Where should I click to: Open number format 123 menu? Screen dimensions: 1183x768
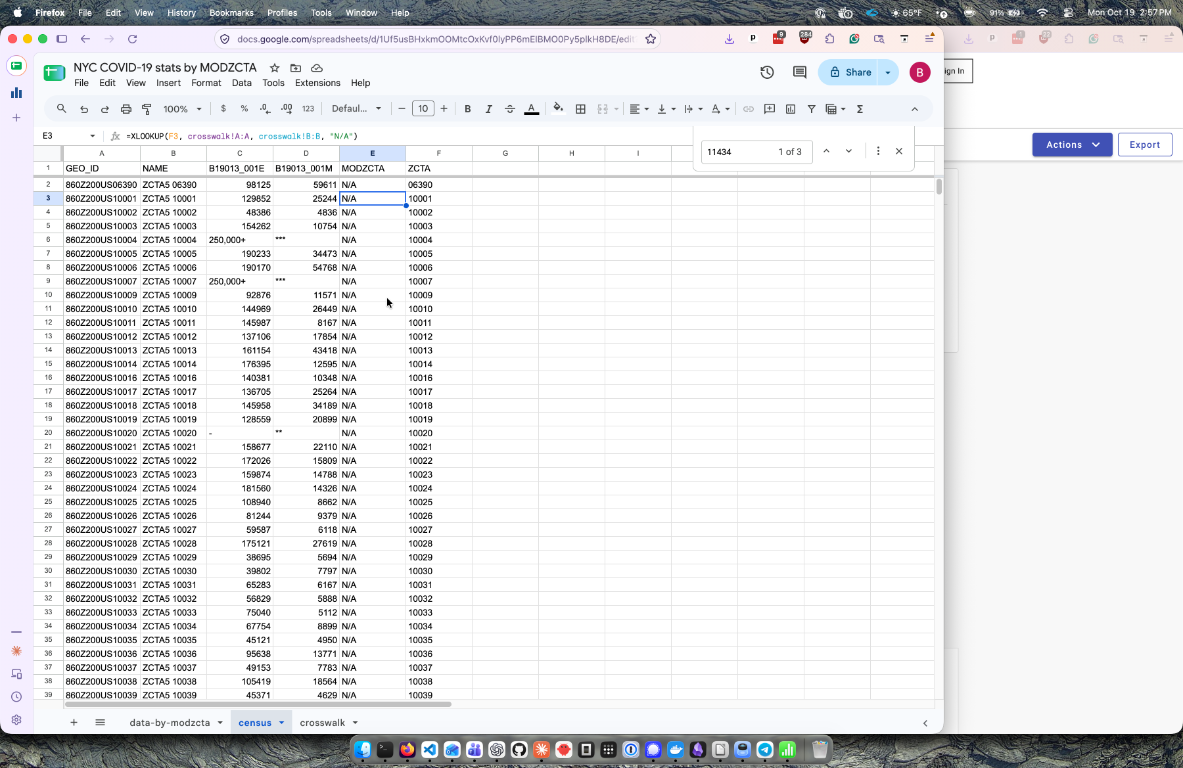[308, 109]
